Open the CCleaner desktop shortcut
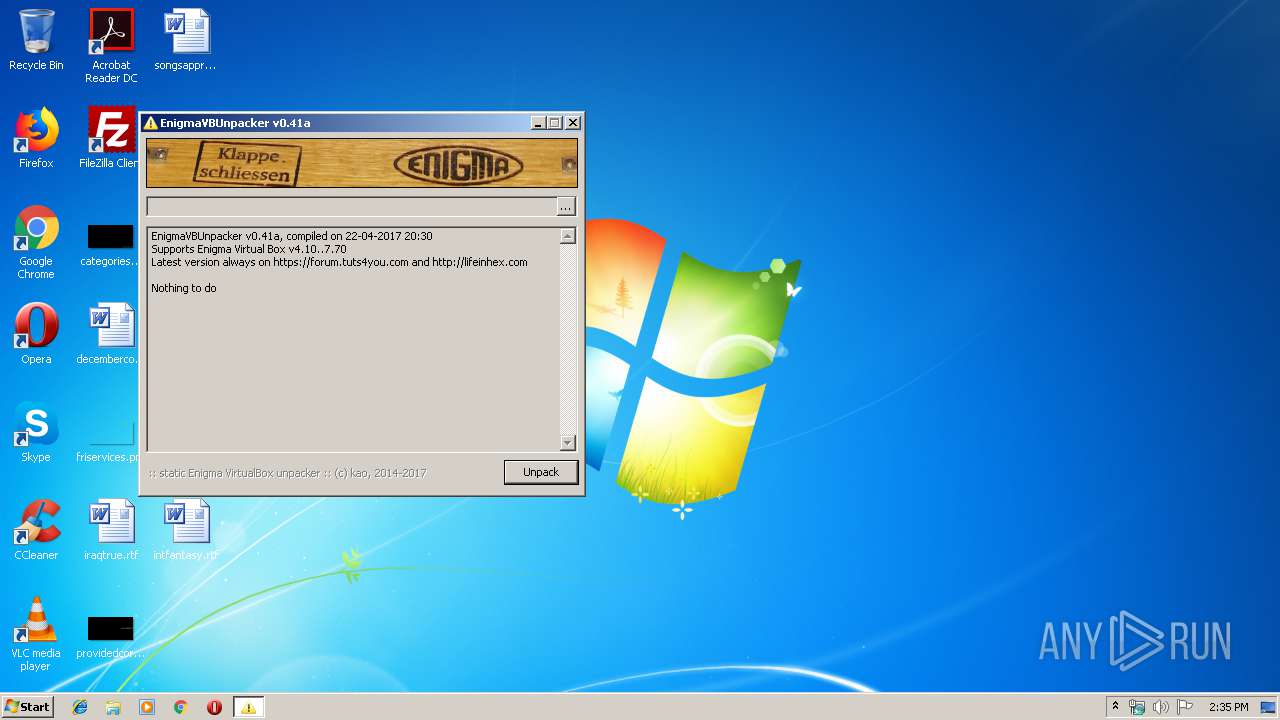This screenshot has width=1280, height=720. pos(36,530)
